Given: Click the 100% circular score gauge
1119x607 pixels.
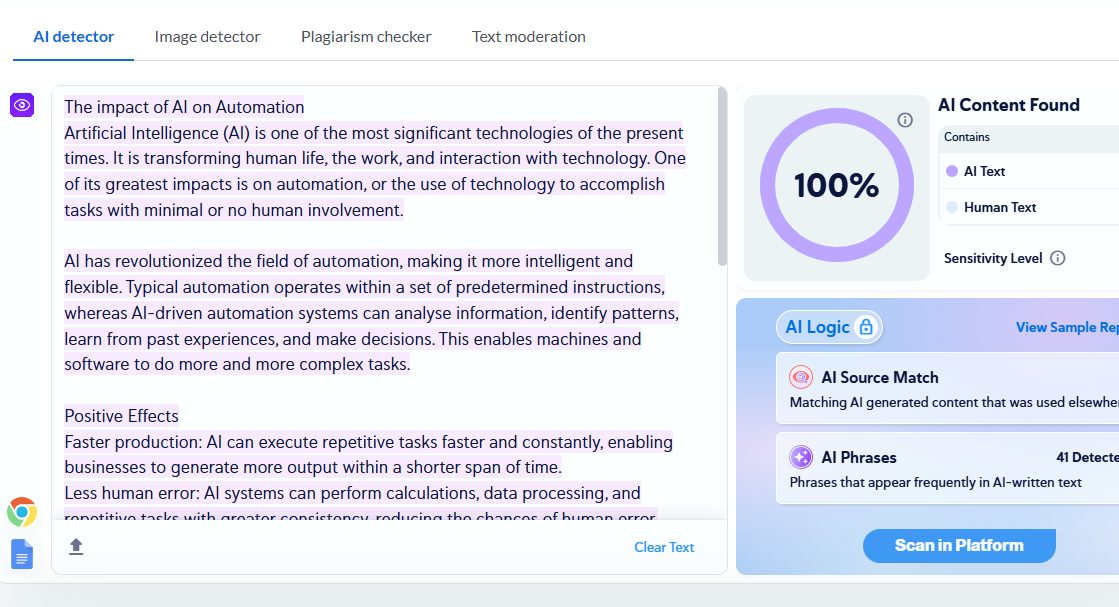Looking at the screenshot, I should point(836,185).
